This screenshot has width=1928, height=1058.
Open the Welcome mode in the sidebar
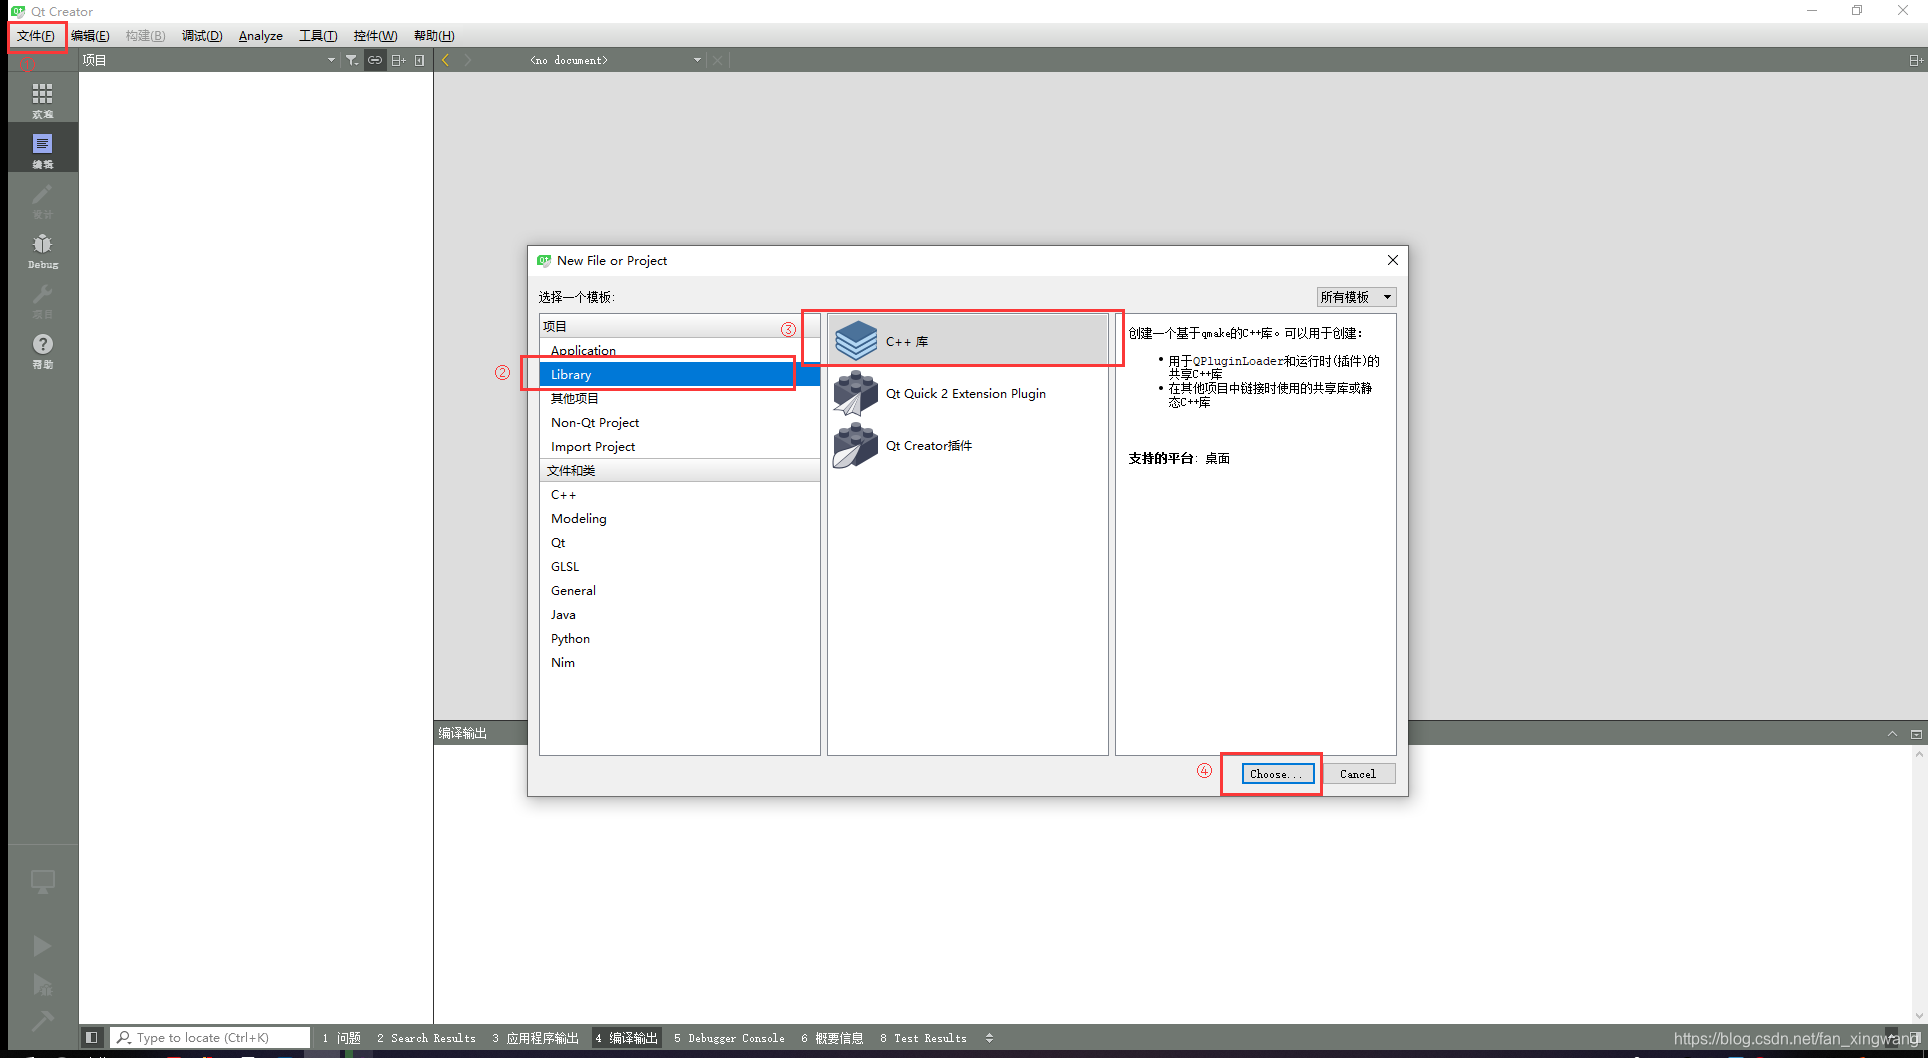42,99
